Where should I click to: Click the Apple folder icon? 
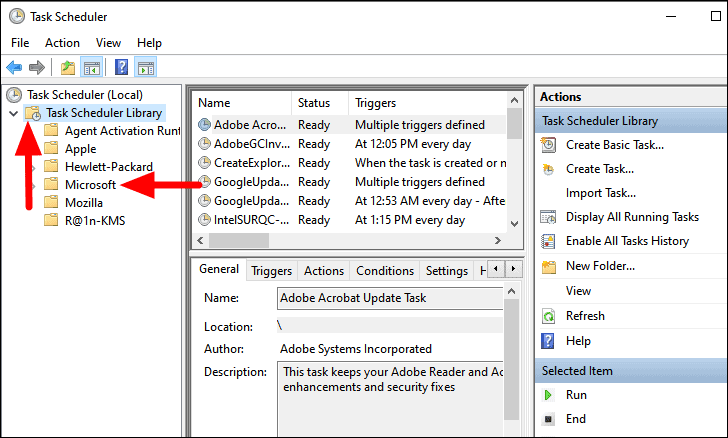51,148
